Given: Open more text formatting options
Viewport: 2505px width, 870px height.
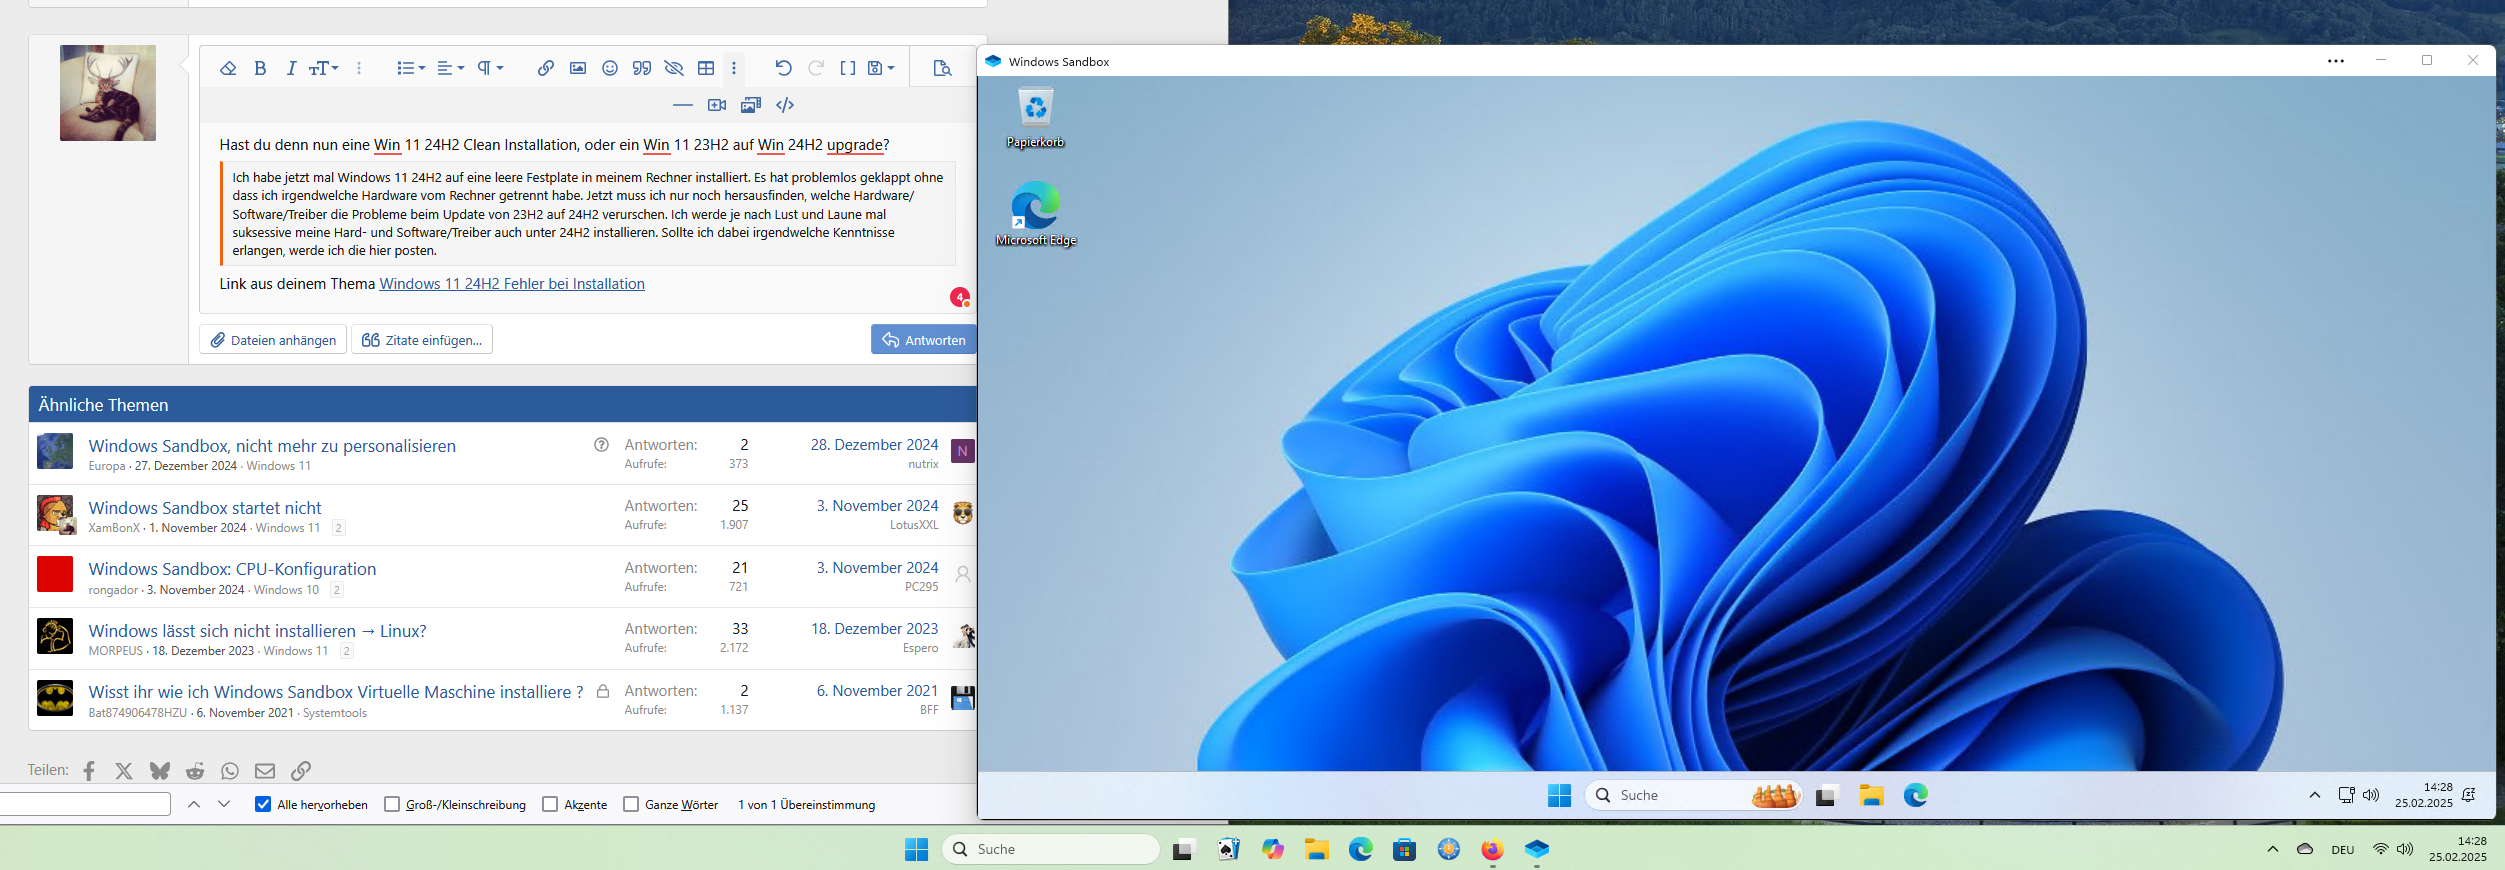Looking at the screenshot, I should click(359, 68).
